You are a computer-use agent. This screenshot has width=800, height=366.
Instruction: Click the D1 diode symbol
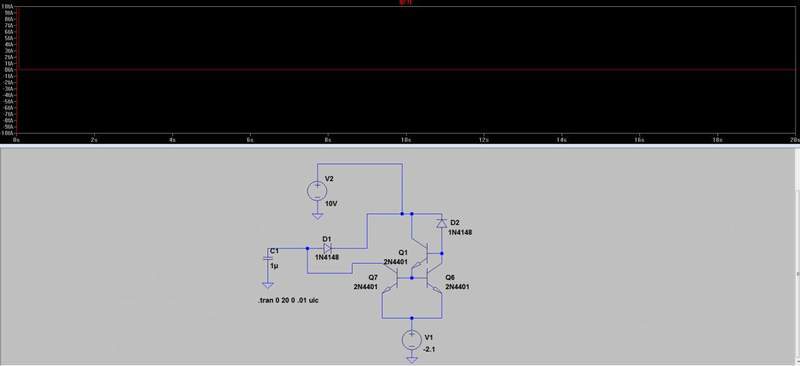pos(328,248)
